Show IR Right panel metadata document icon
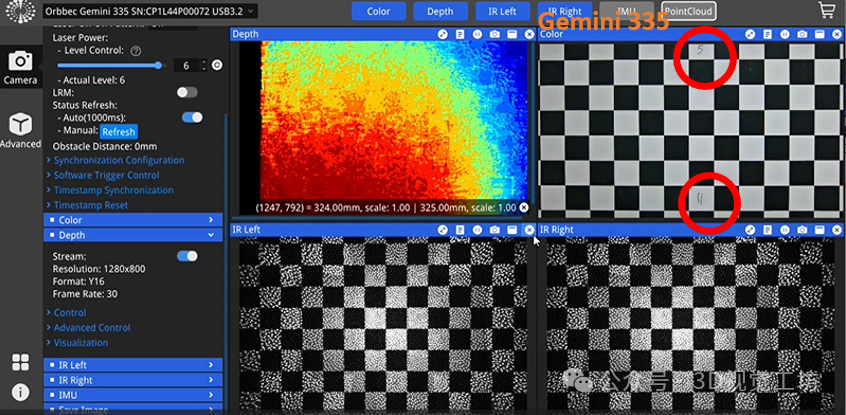This screenshot has width=846, height=415. pos(767,230)
